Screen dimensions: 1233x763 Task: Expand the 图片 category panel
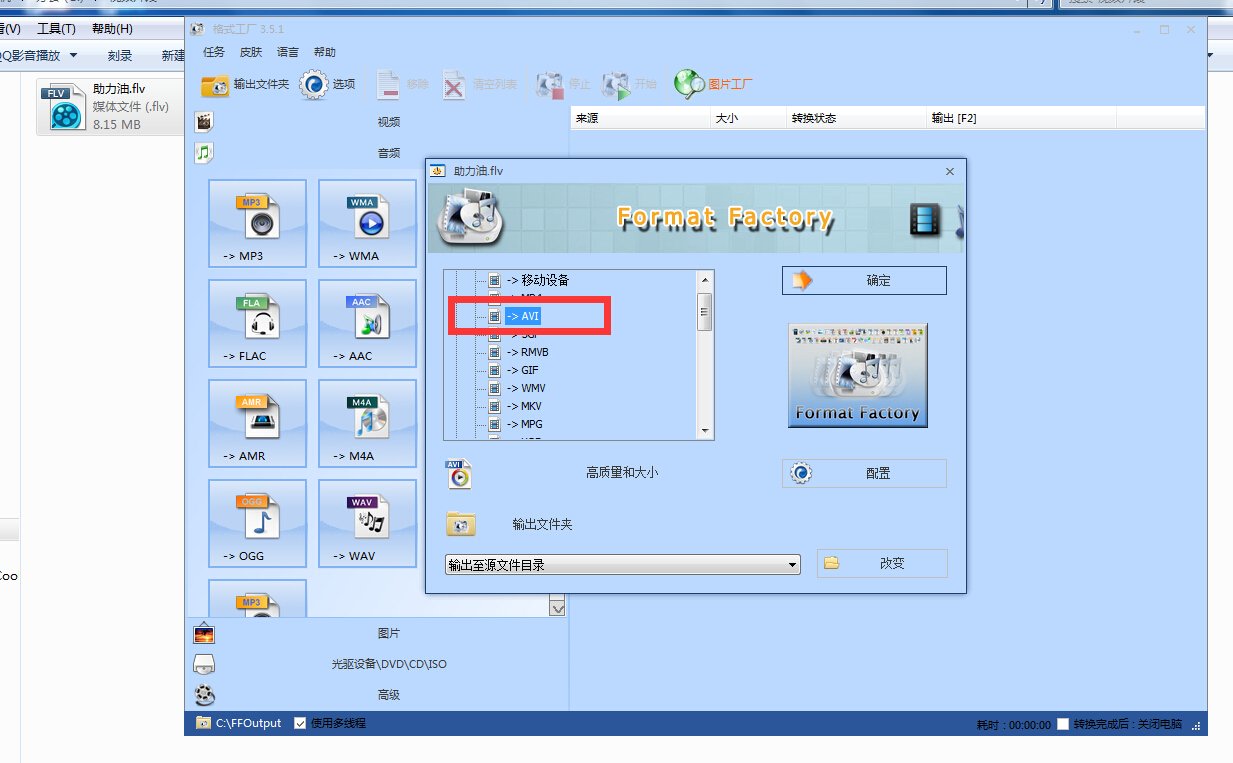pos(388,633)
